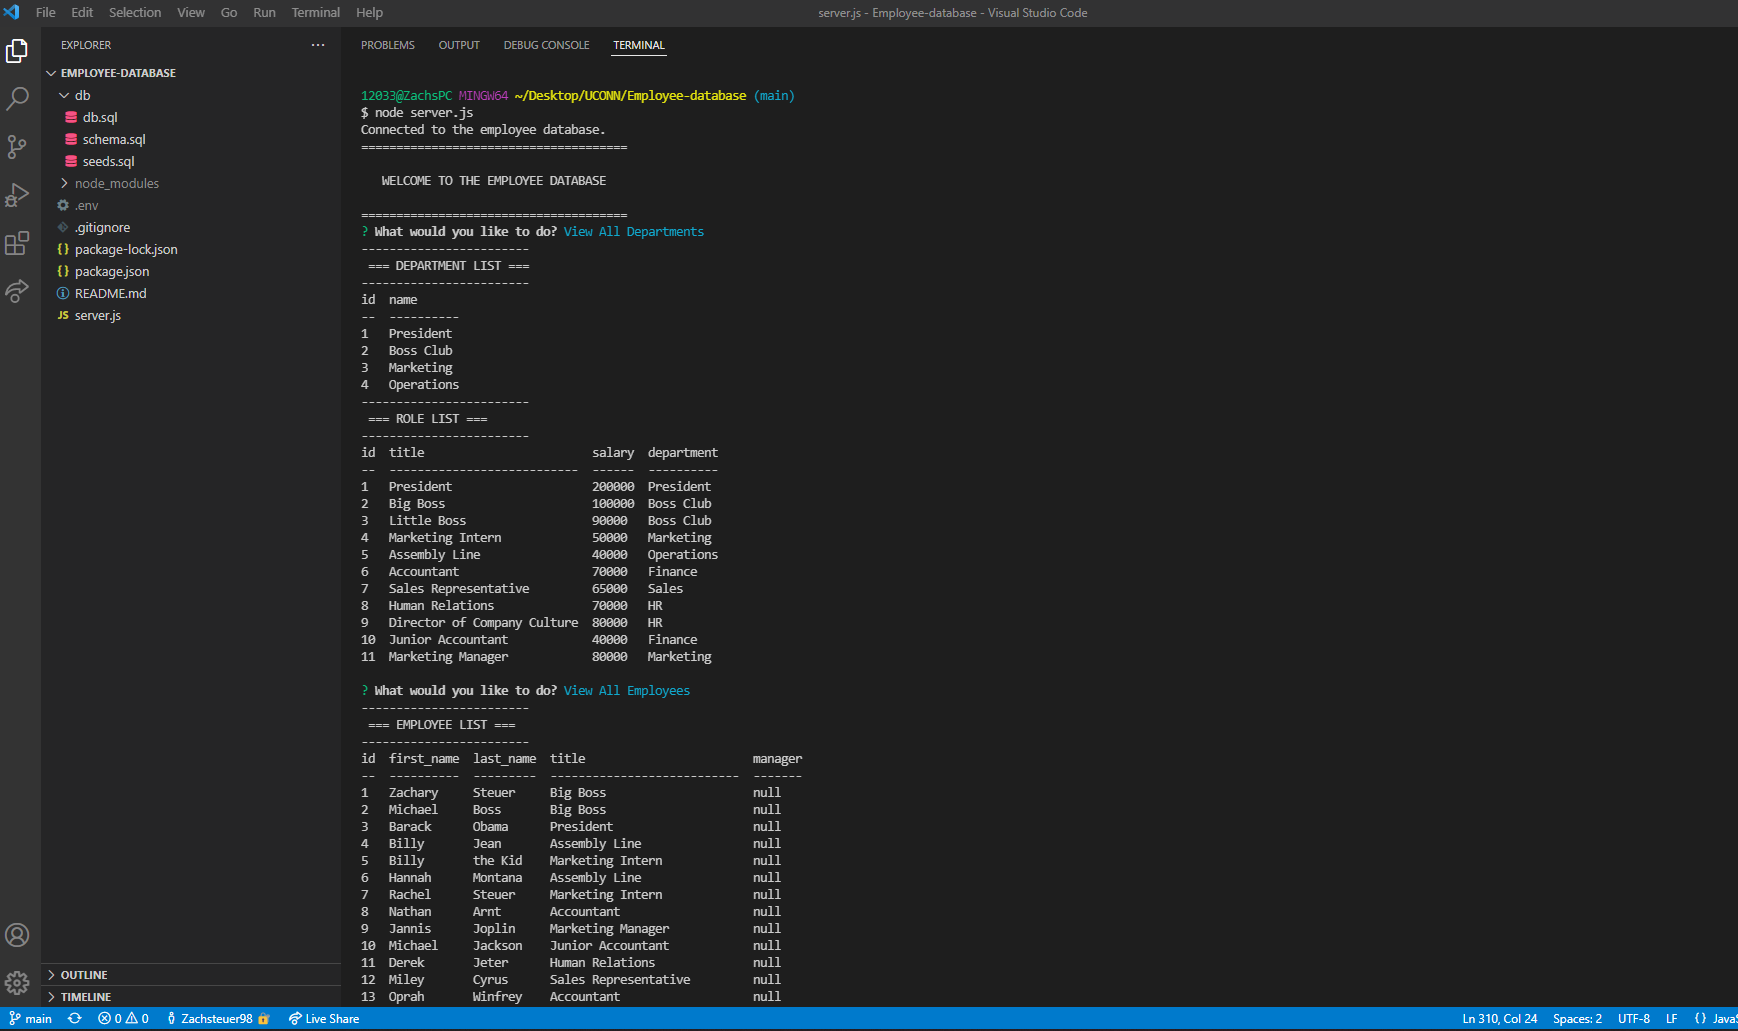Switch to the PROBLEMS tab

pyautogui.click(x=388, y=45)
